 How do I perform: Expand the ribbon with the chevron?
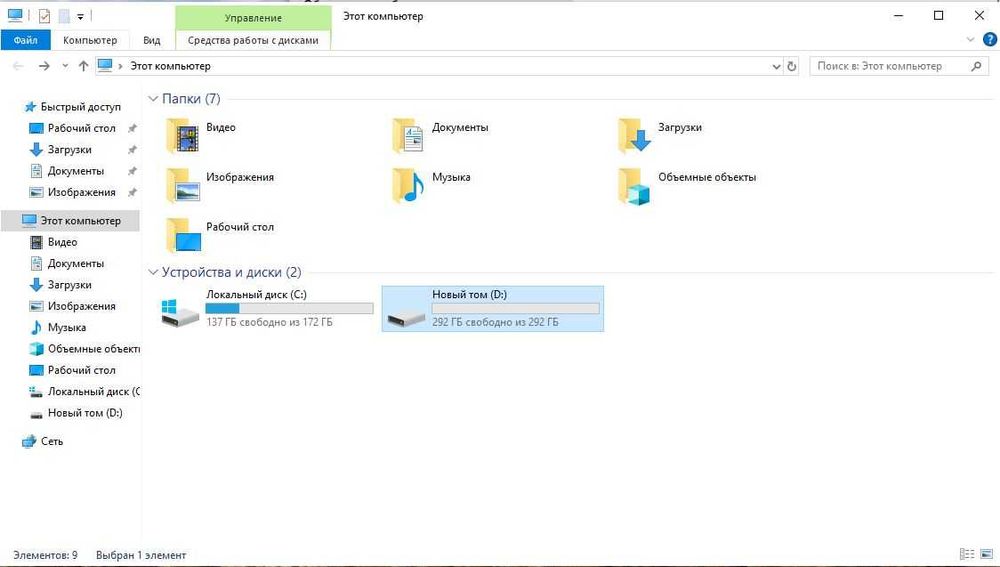pyautogui.click(x=971, y=40)
